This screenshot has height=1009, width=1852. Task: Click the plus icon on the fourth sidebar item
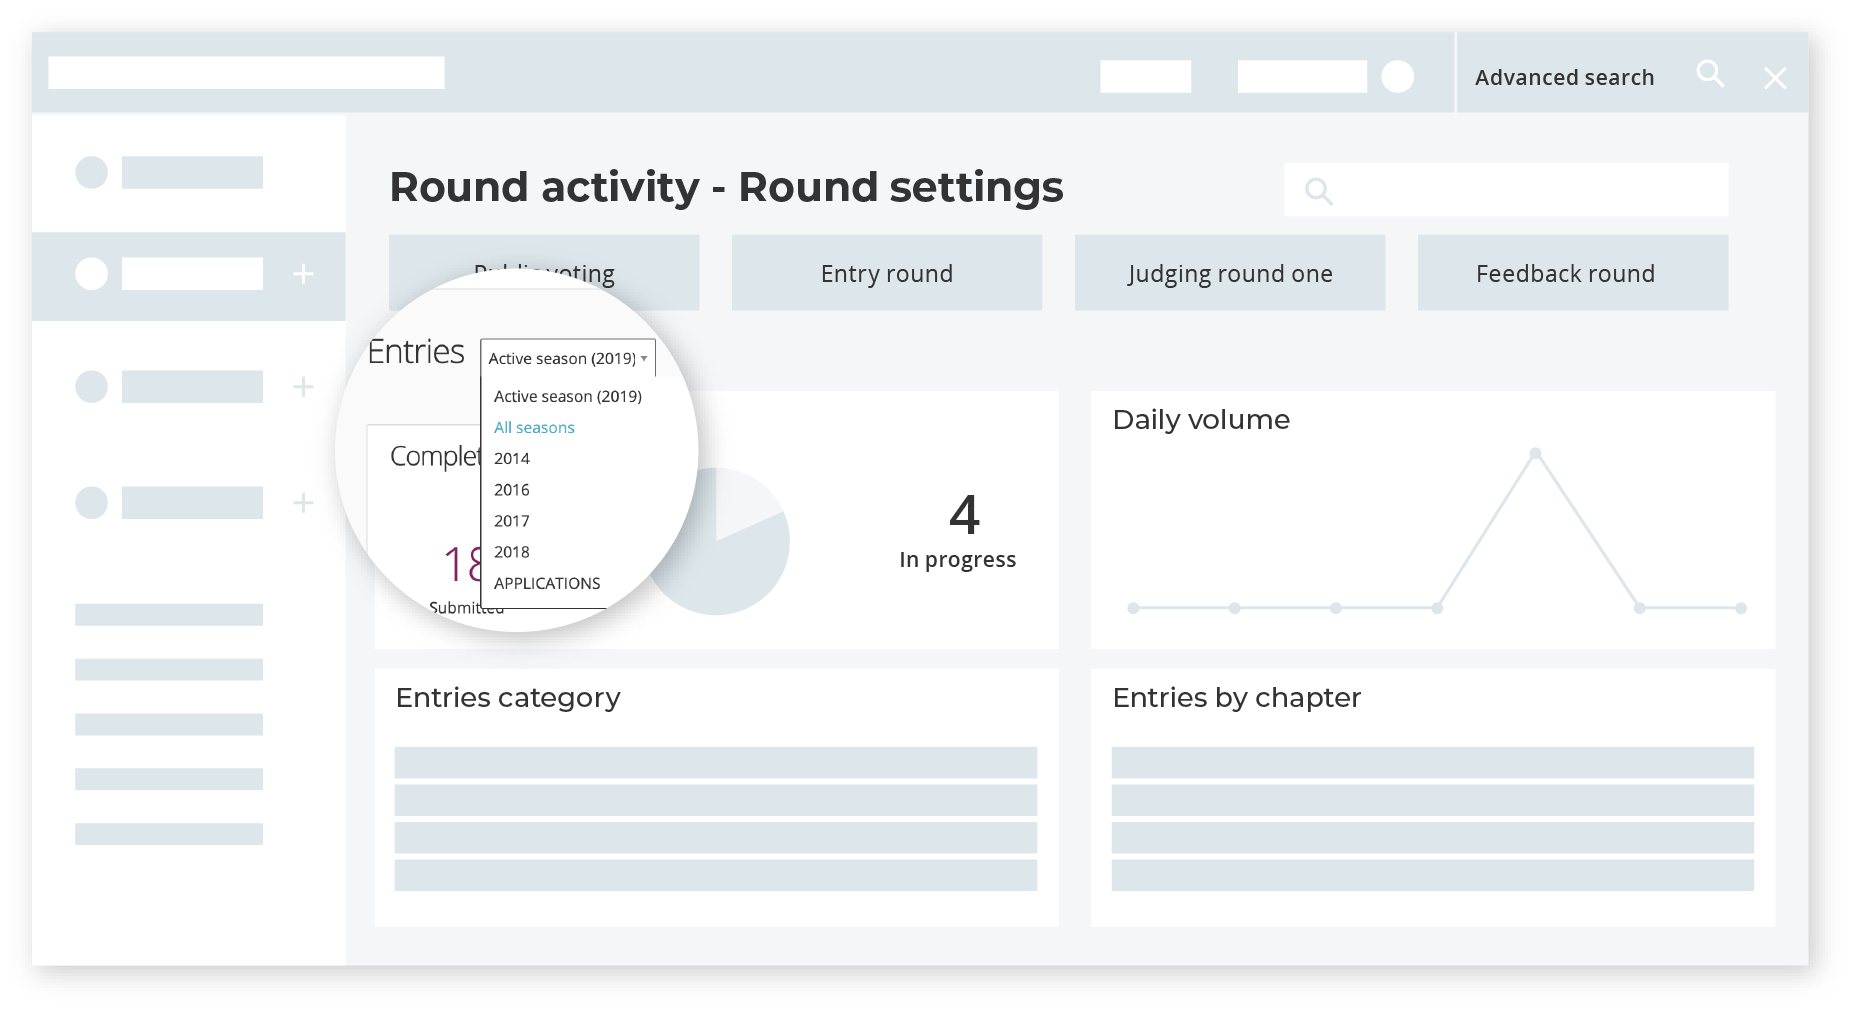pyautogui.click(x=303, y=502)
